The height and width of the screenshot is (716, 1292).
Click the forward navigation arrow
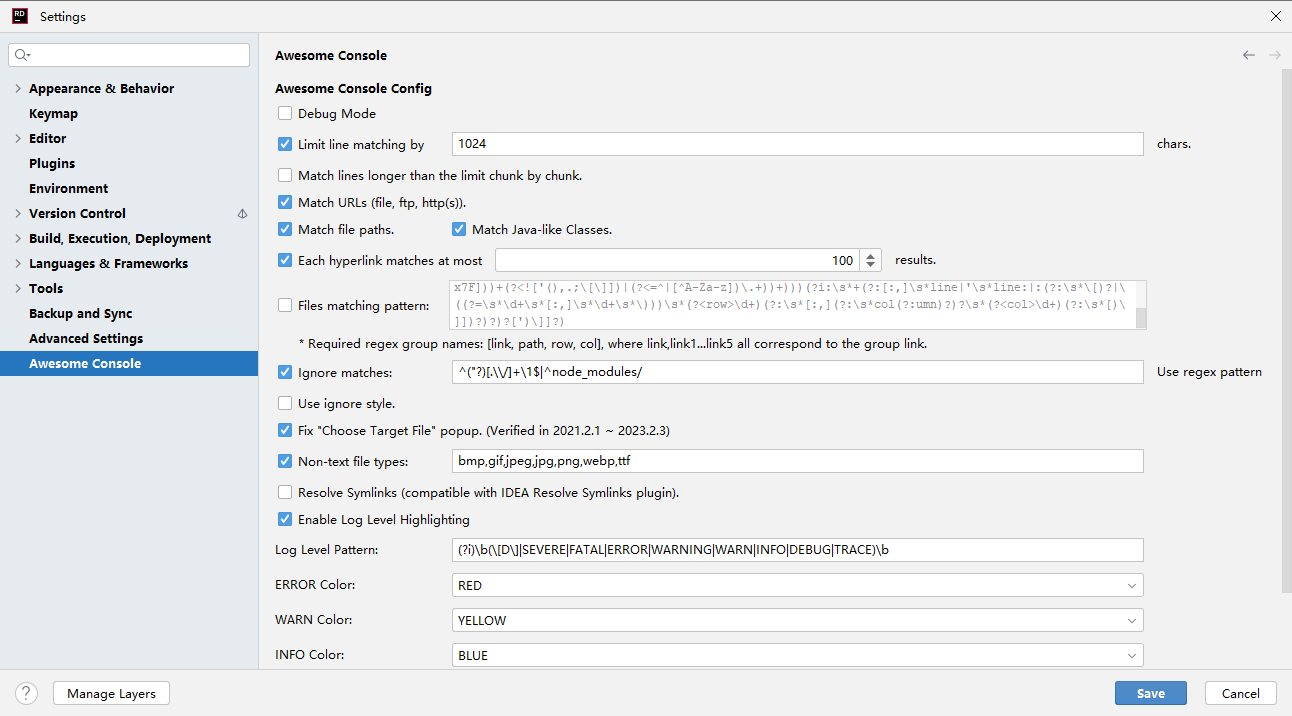click(x=1275, y=55)
